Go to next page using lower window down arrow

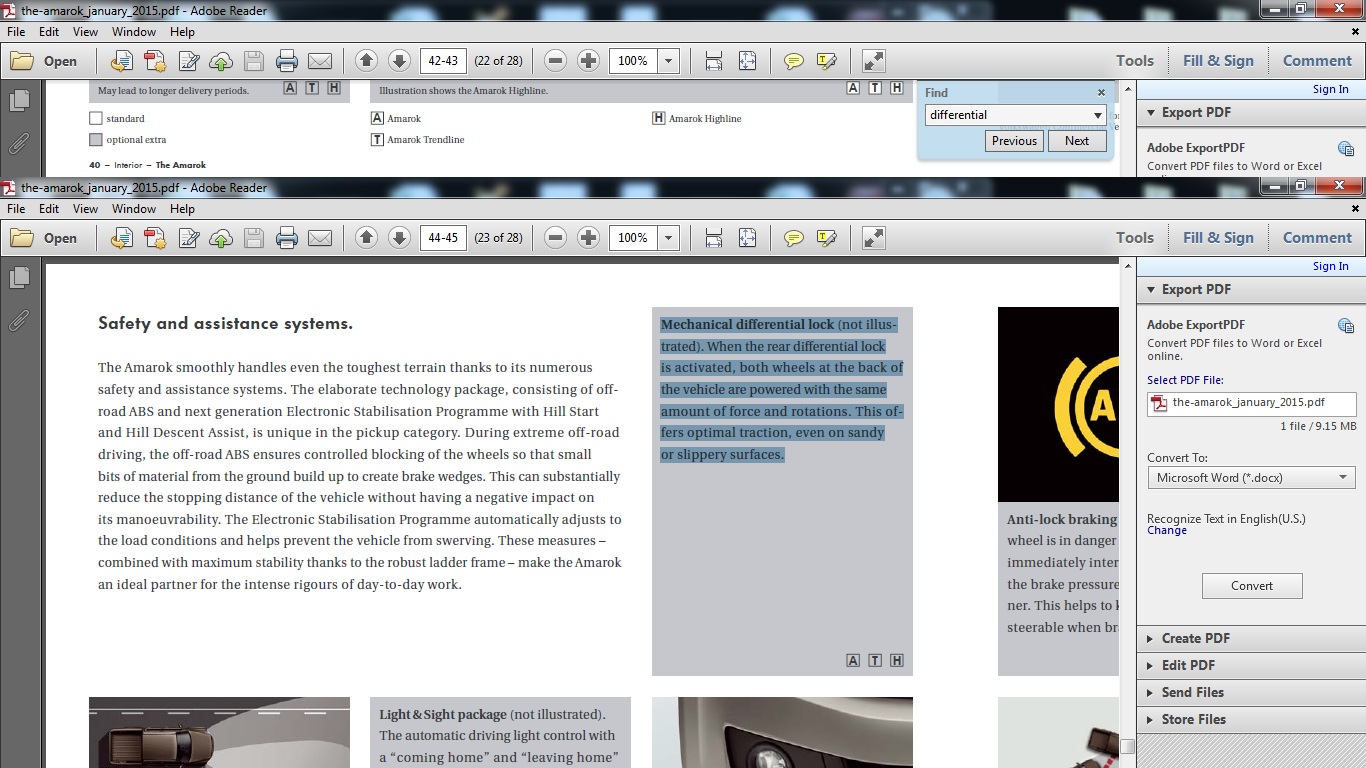[399, 238]
